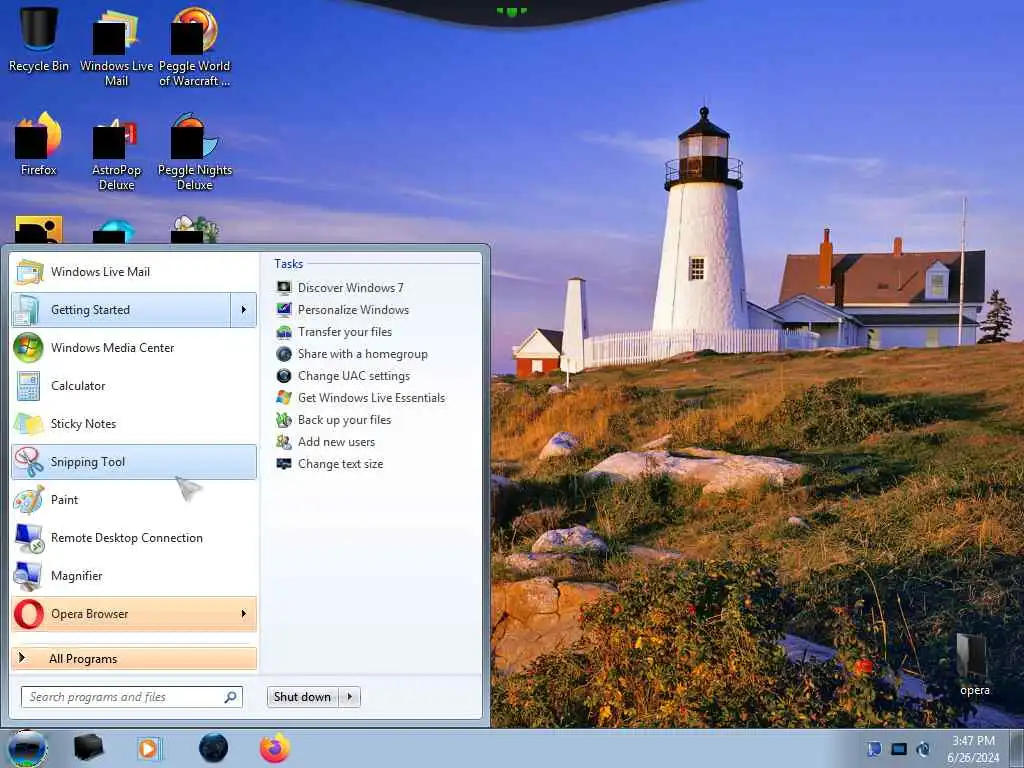Expand All Programs list

pos(134,658)
